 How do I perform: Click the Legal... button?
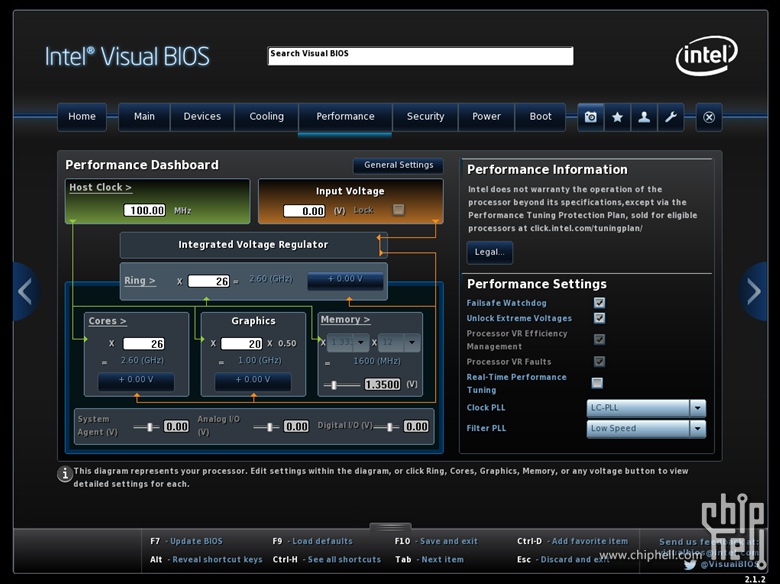click(489, 252)
